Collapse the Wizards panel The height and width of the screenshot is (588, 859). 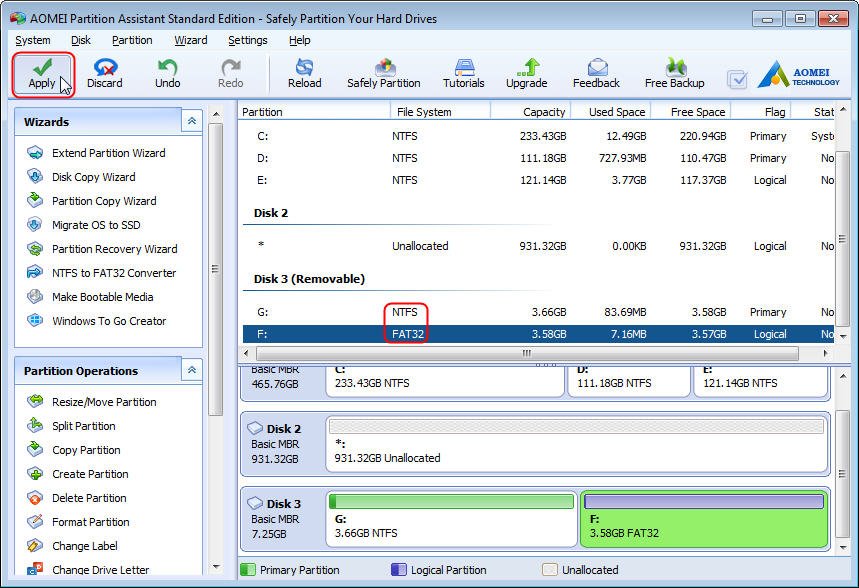tap(192, 121)
